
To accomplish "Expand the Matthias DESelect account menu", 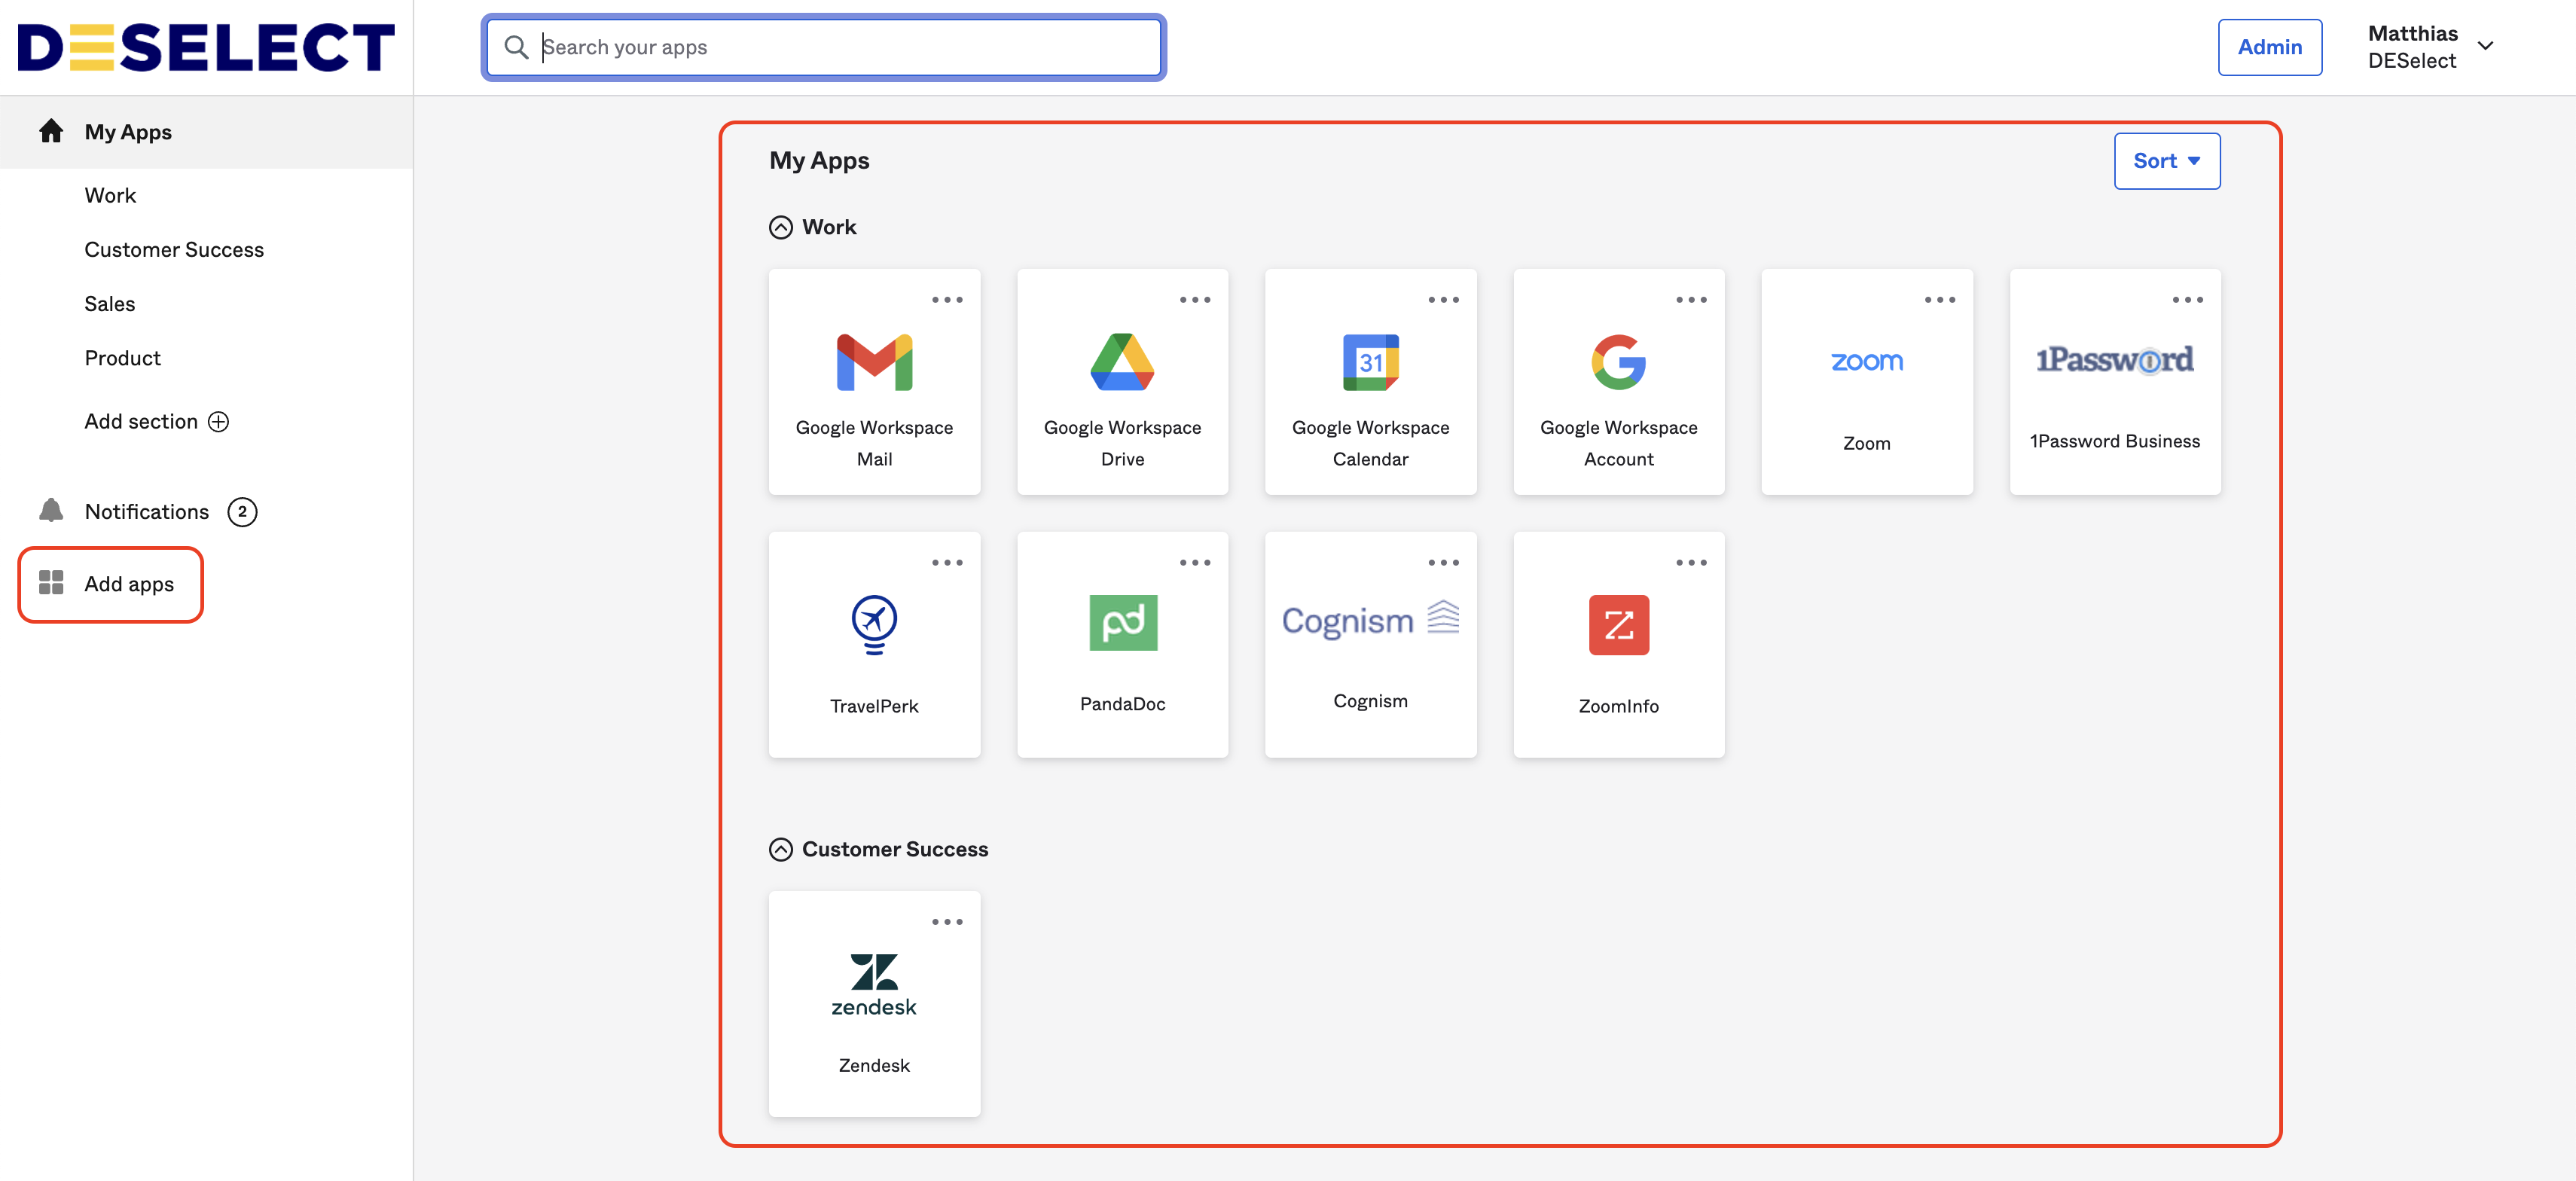I will (x=2431, y=47).
